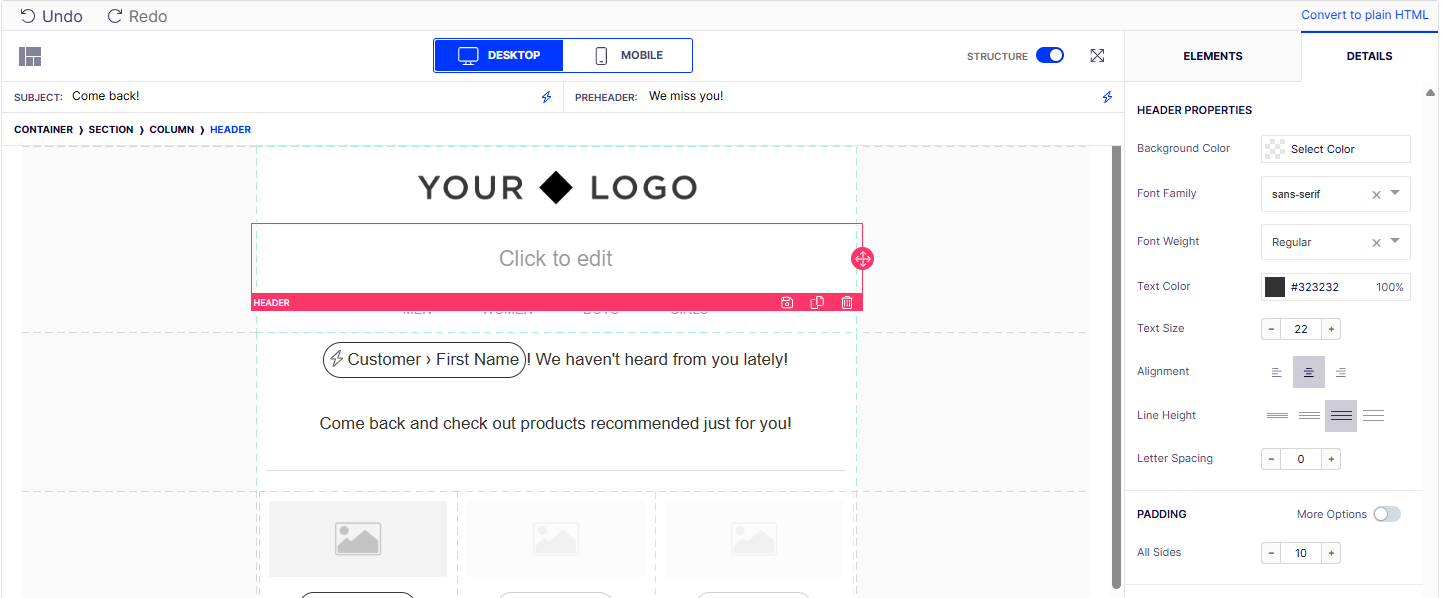Open the Elements tab
Viewport: 1441px width, 598px height.
(1212, 56)
